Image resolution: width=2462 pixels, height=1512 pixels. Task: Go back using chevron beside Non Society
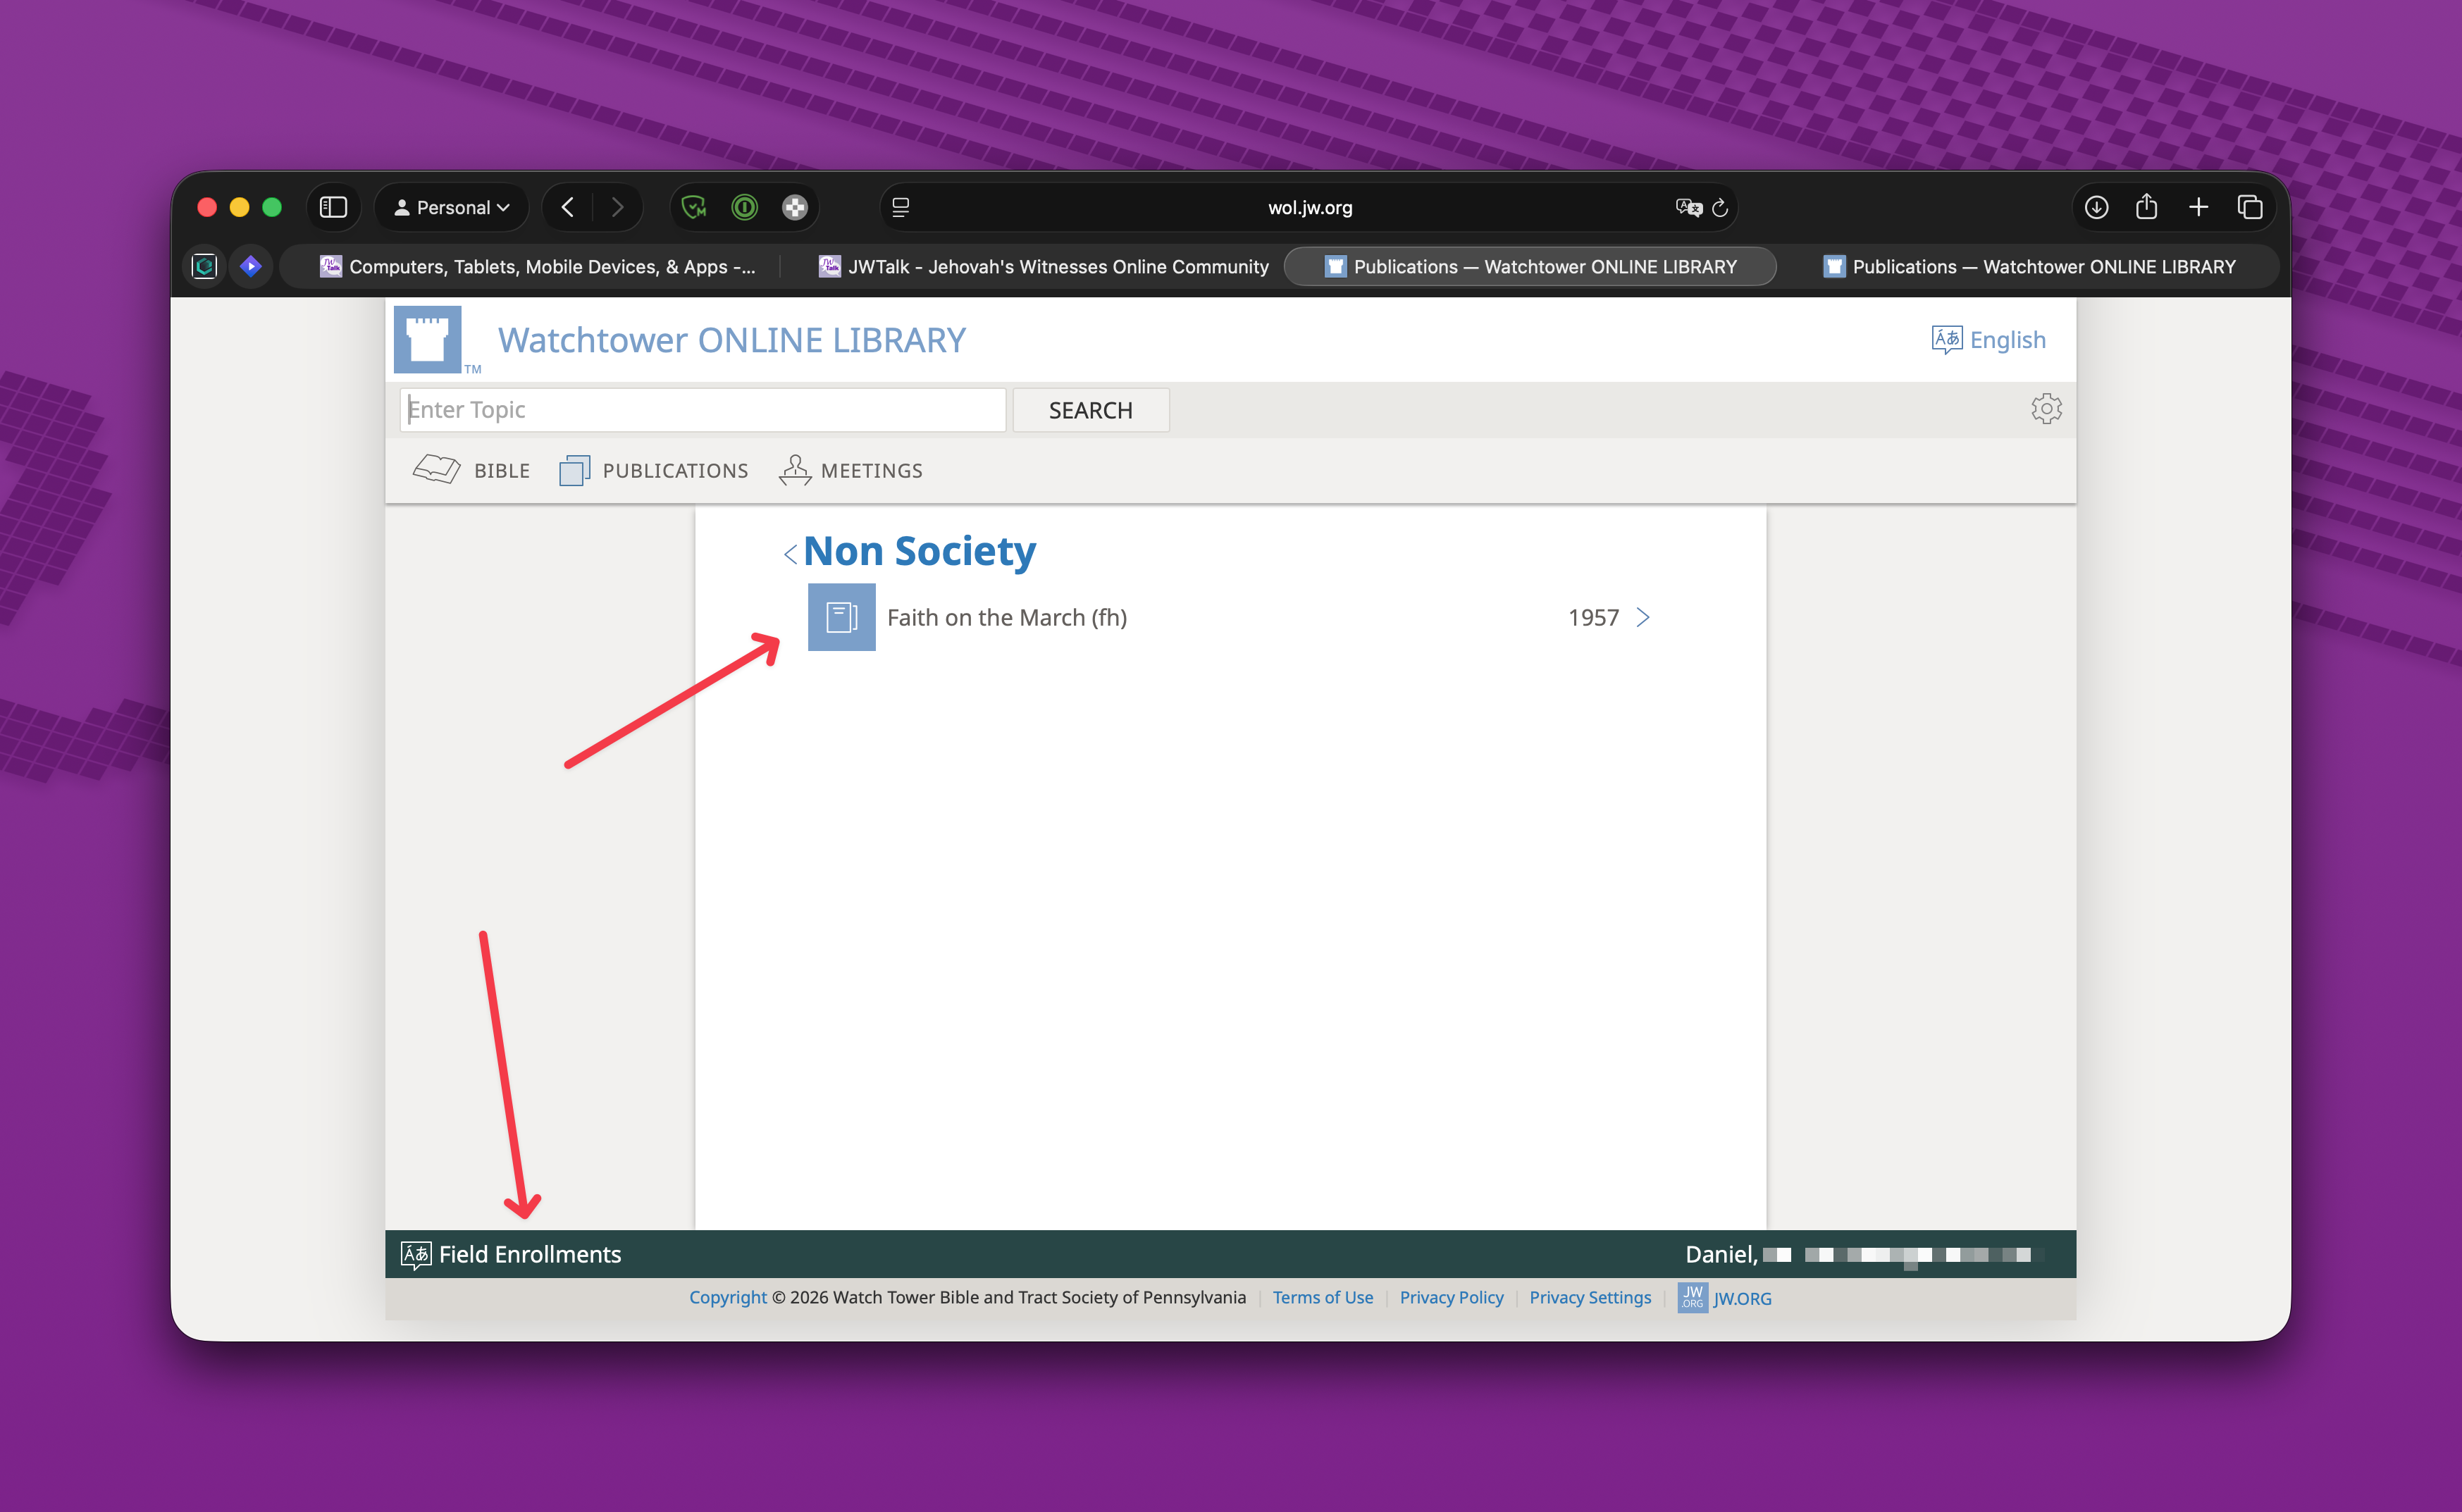pyautogui.click(x=790, y=554)
